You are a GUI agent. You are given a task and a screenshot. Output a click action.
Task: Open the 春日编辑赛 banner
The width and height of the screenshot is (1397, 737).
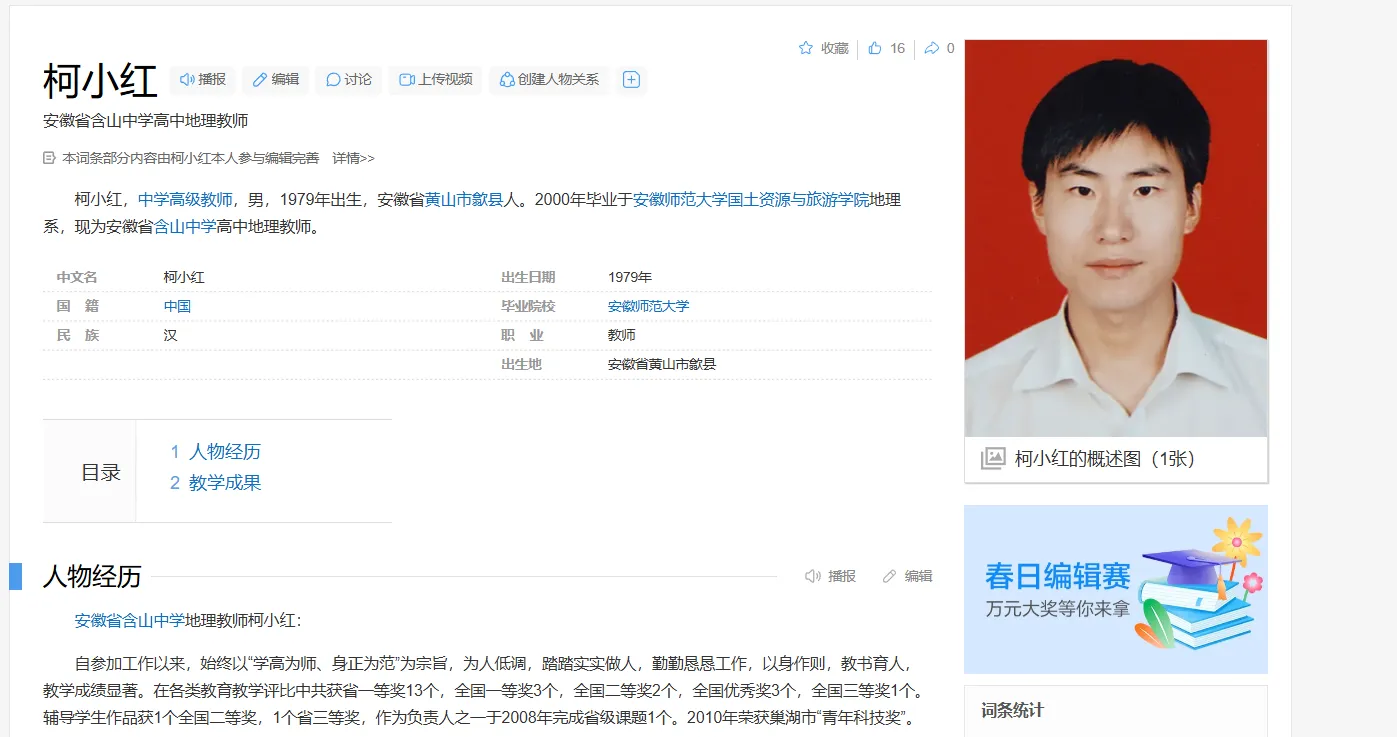tap(1116, 589)
